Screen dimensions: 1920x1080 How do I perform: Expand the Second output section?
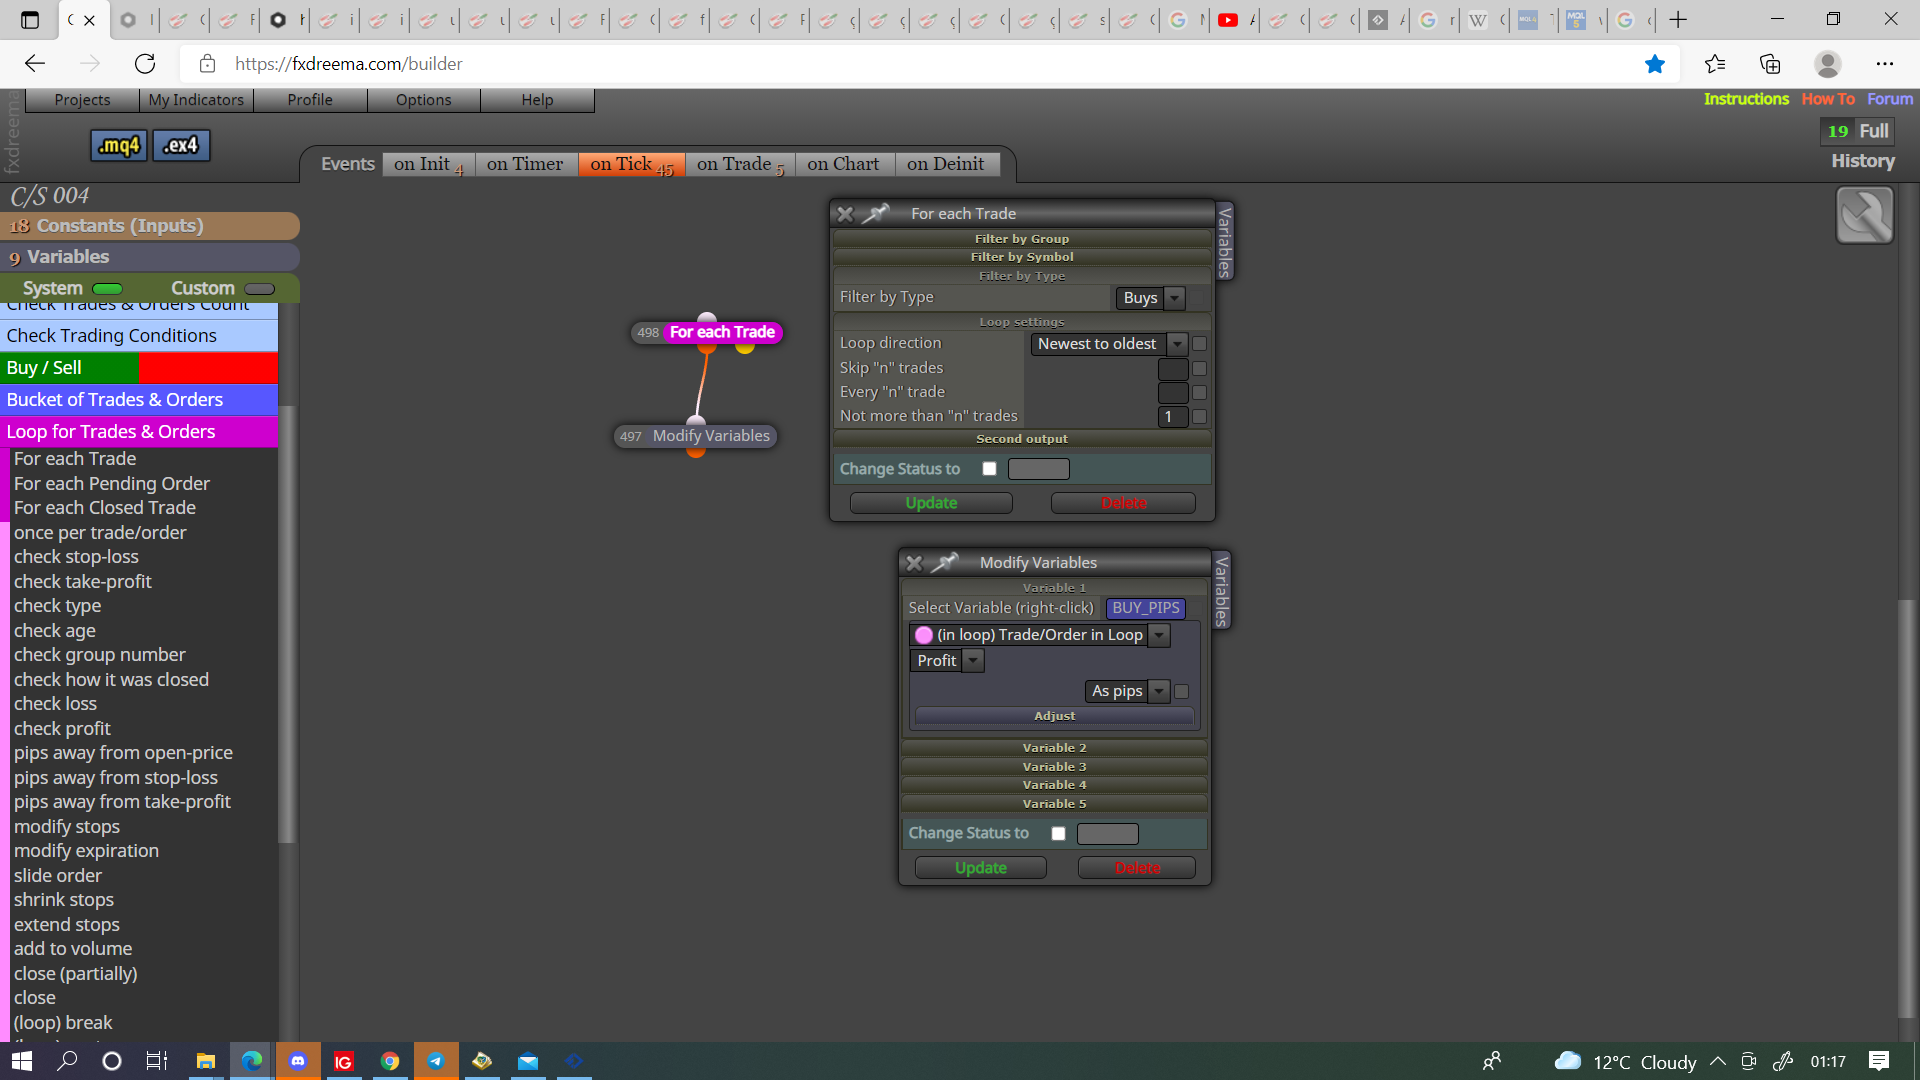pyautogui.click(x=1022, y=439)
